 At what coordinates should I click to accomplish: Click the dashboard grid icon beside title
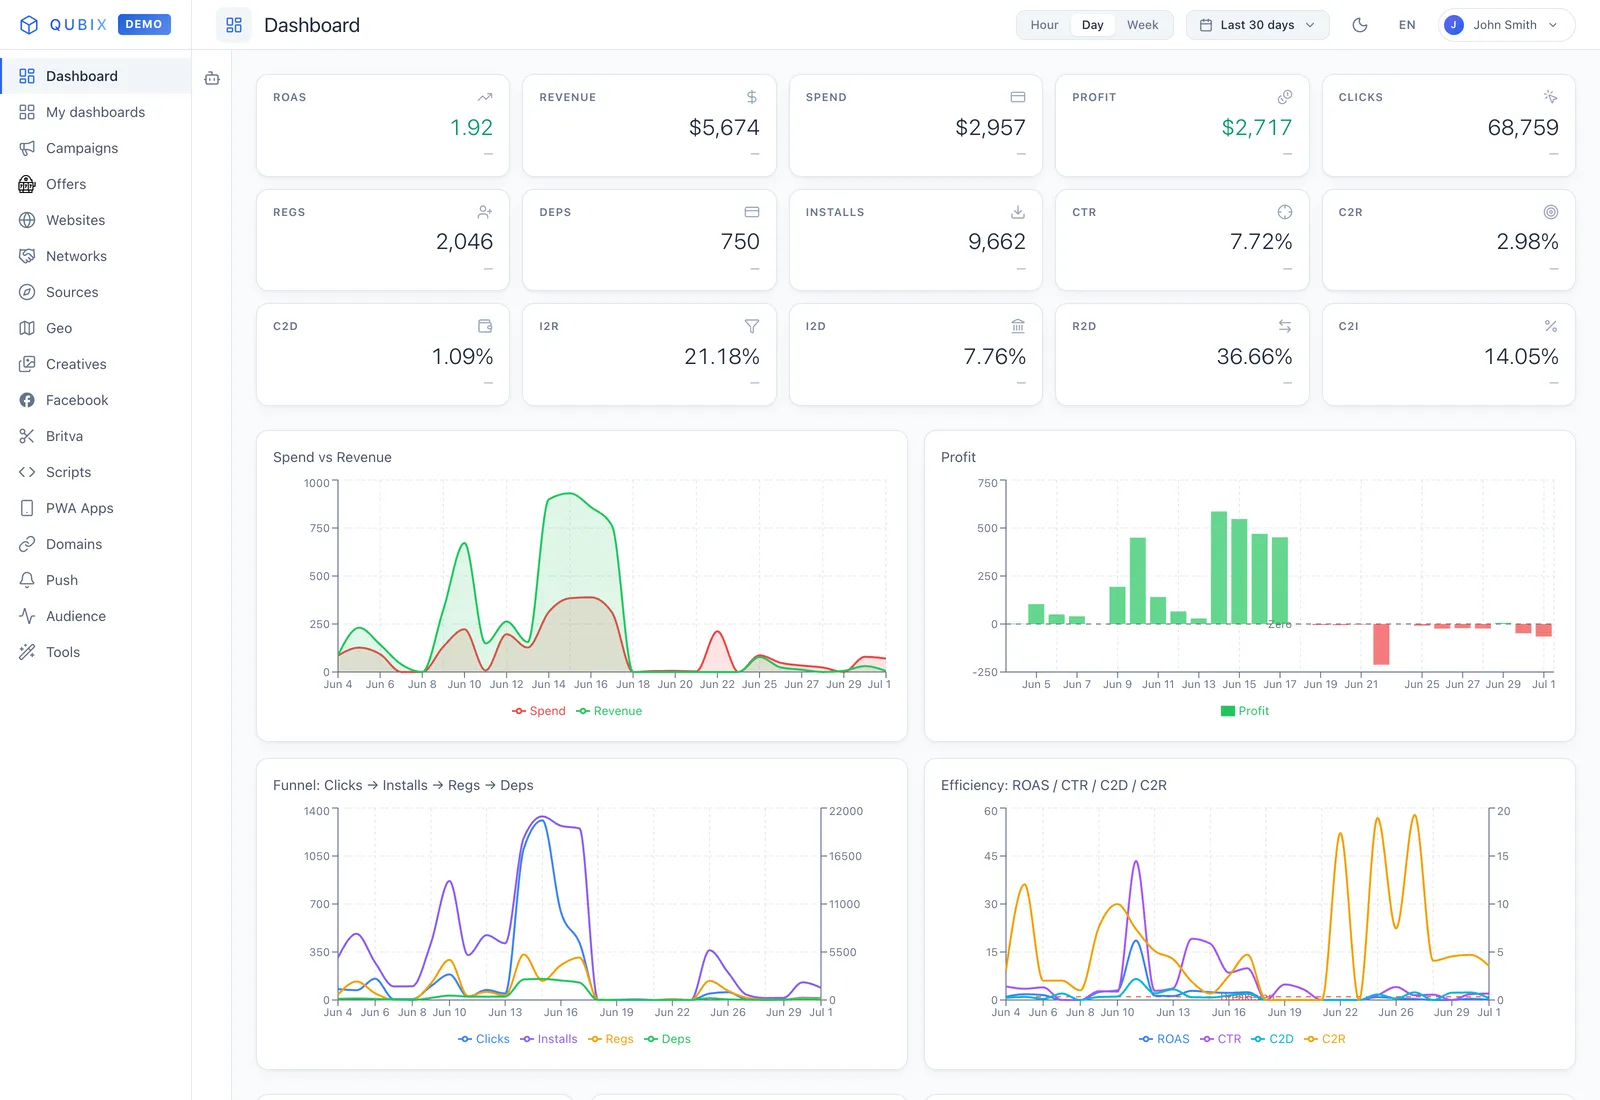(234, 25)
